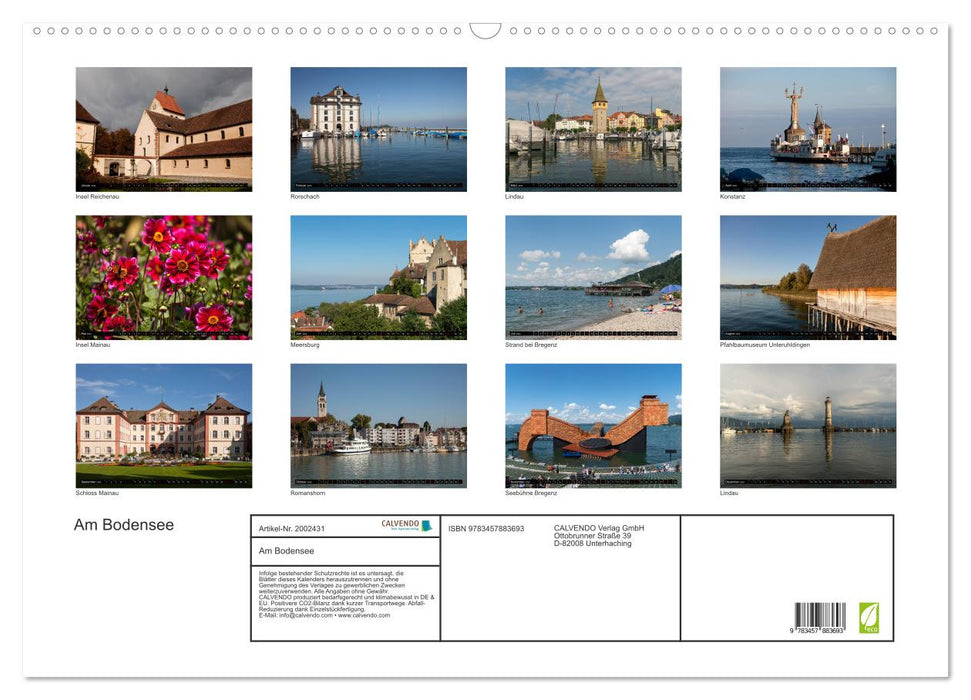Click the Seebühne Bregenz picture
Viewport: 971px width, 700px height.
pos(593,426)
